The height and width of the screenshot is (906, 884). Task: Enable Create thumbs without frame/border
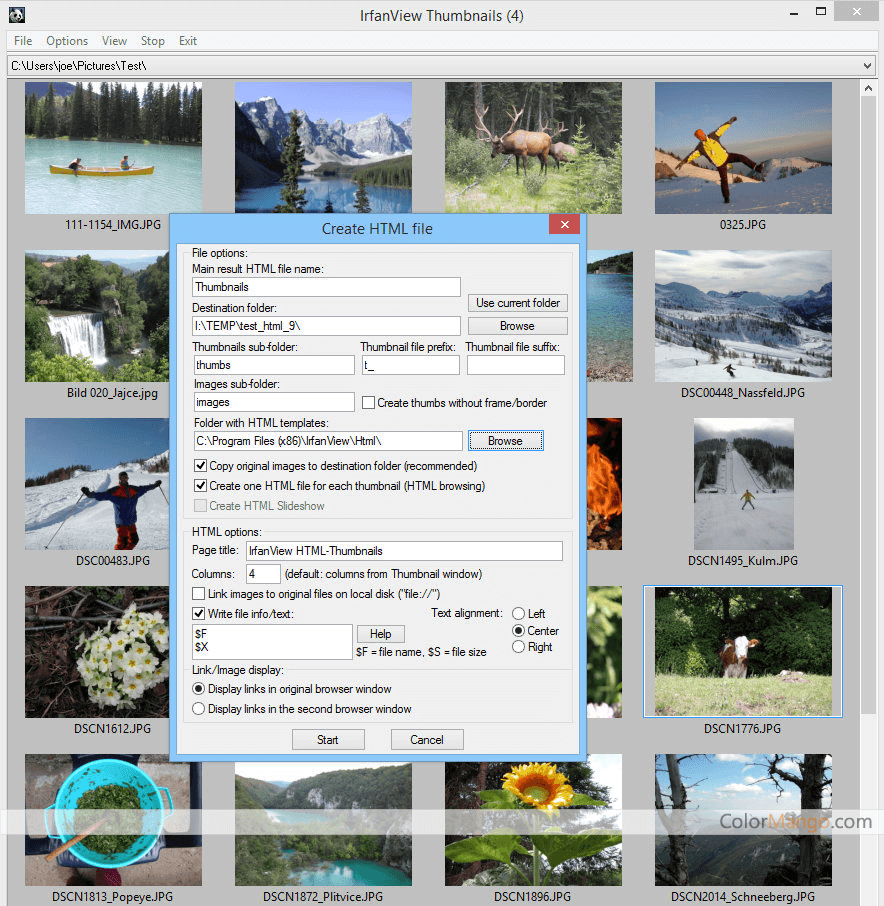(x=368, y=403)
